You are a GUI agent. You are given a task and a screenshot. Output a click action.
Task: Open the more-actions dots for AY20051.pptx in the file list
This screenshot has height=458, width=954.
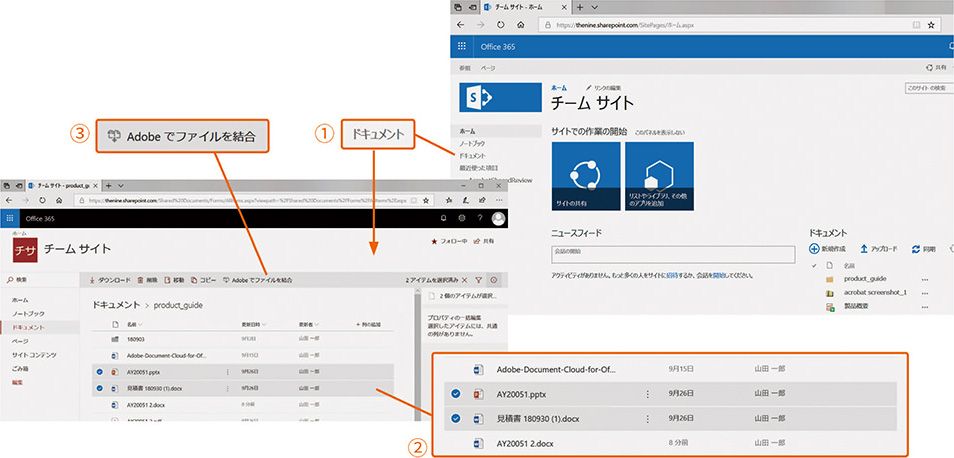pyautogui.click(x=228, y=372)
